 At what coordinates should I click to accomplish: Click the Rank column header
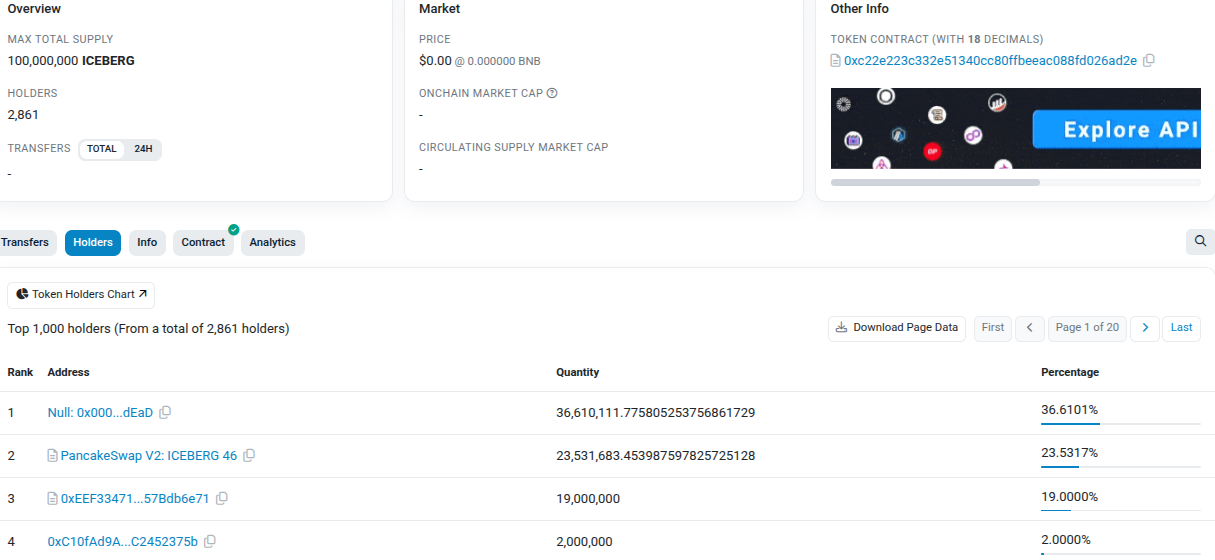click(x=20, y=372)
